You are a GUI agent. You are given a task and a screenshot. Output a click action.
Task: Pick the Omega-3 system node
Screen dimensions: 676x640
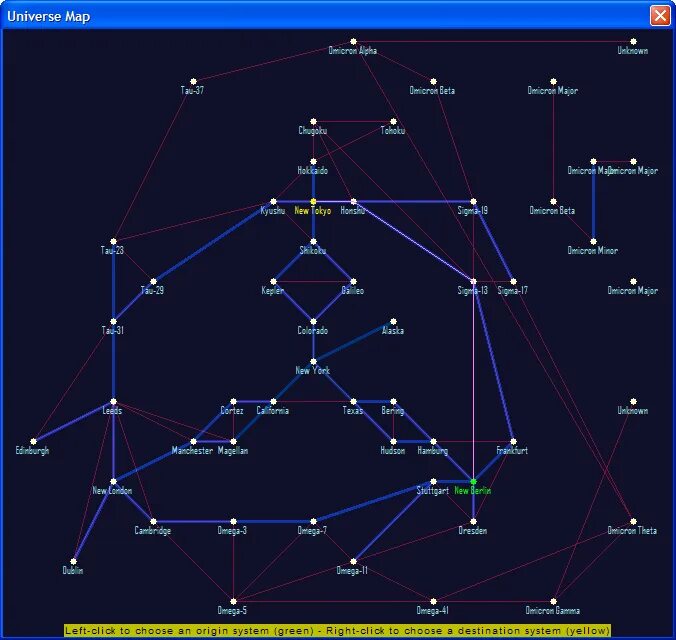(x=233, y=521)
